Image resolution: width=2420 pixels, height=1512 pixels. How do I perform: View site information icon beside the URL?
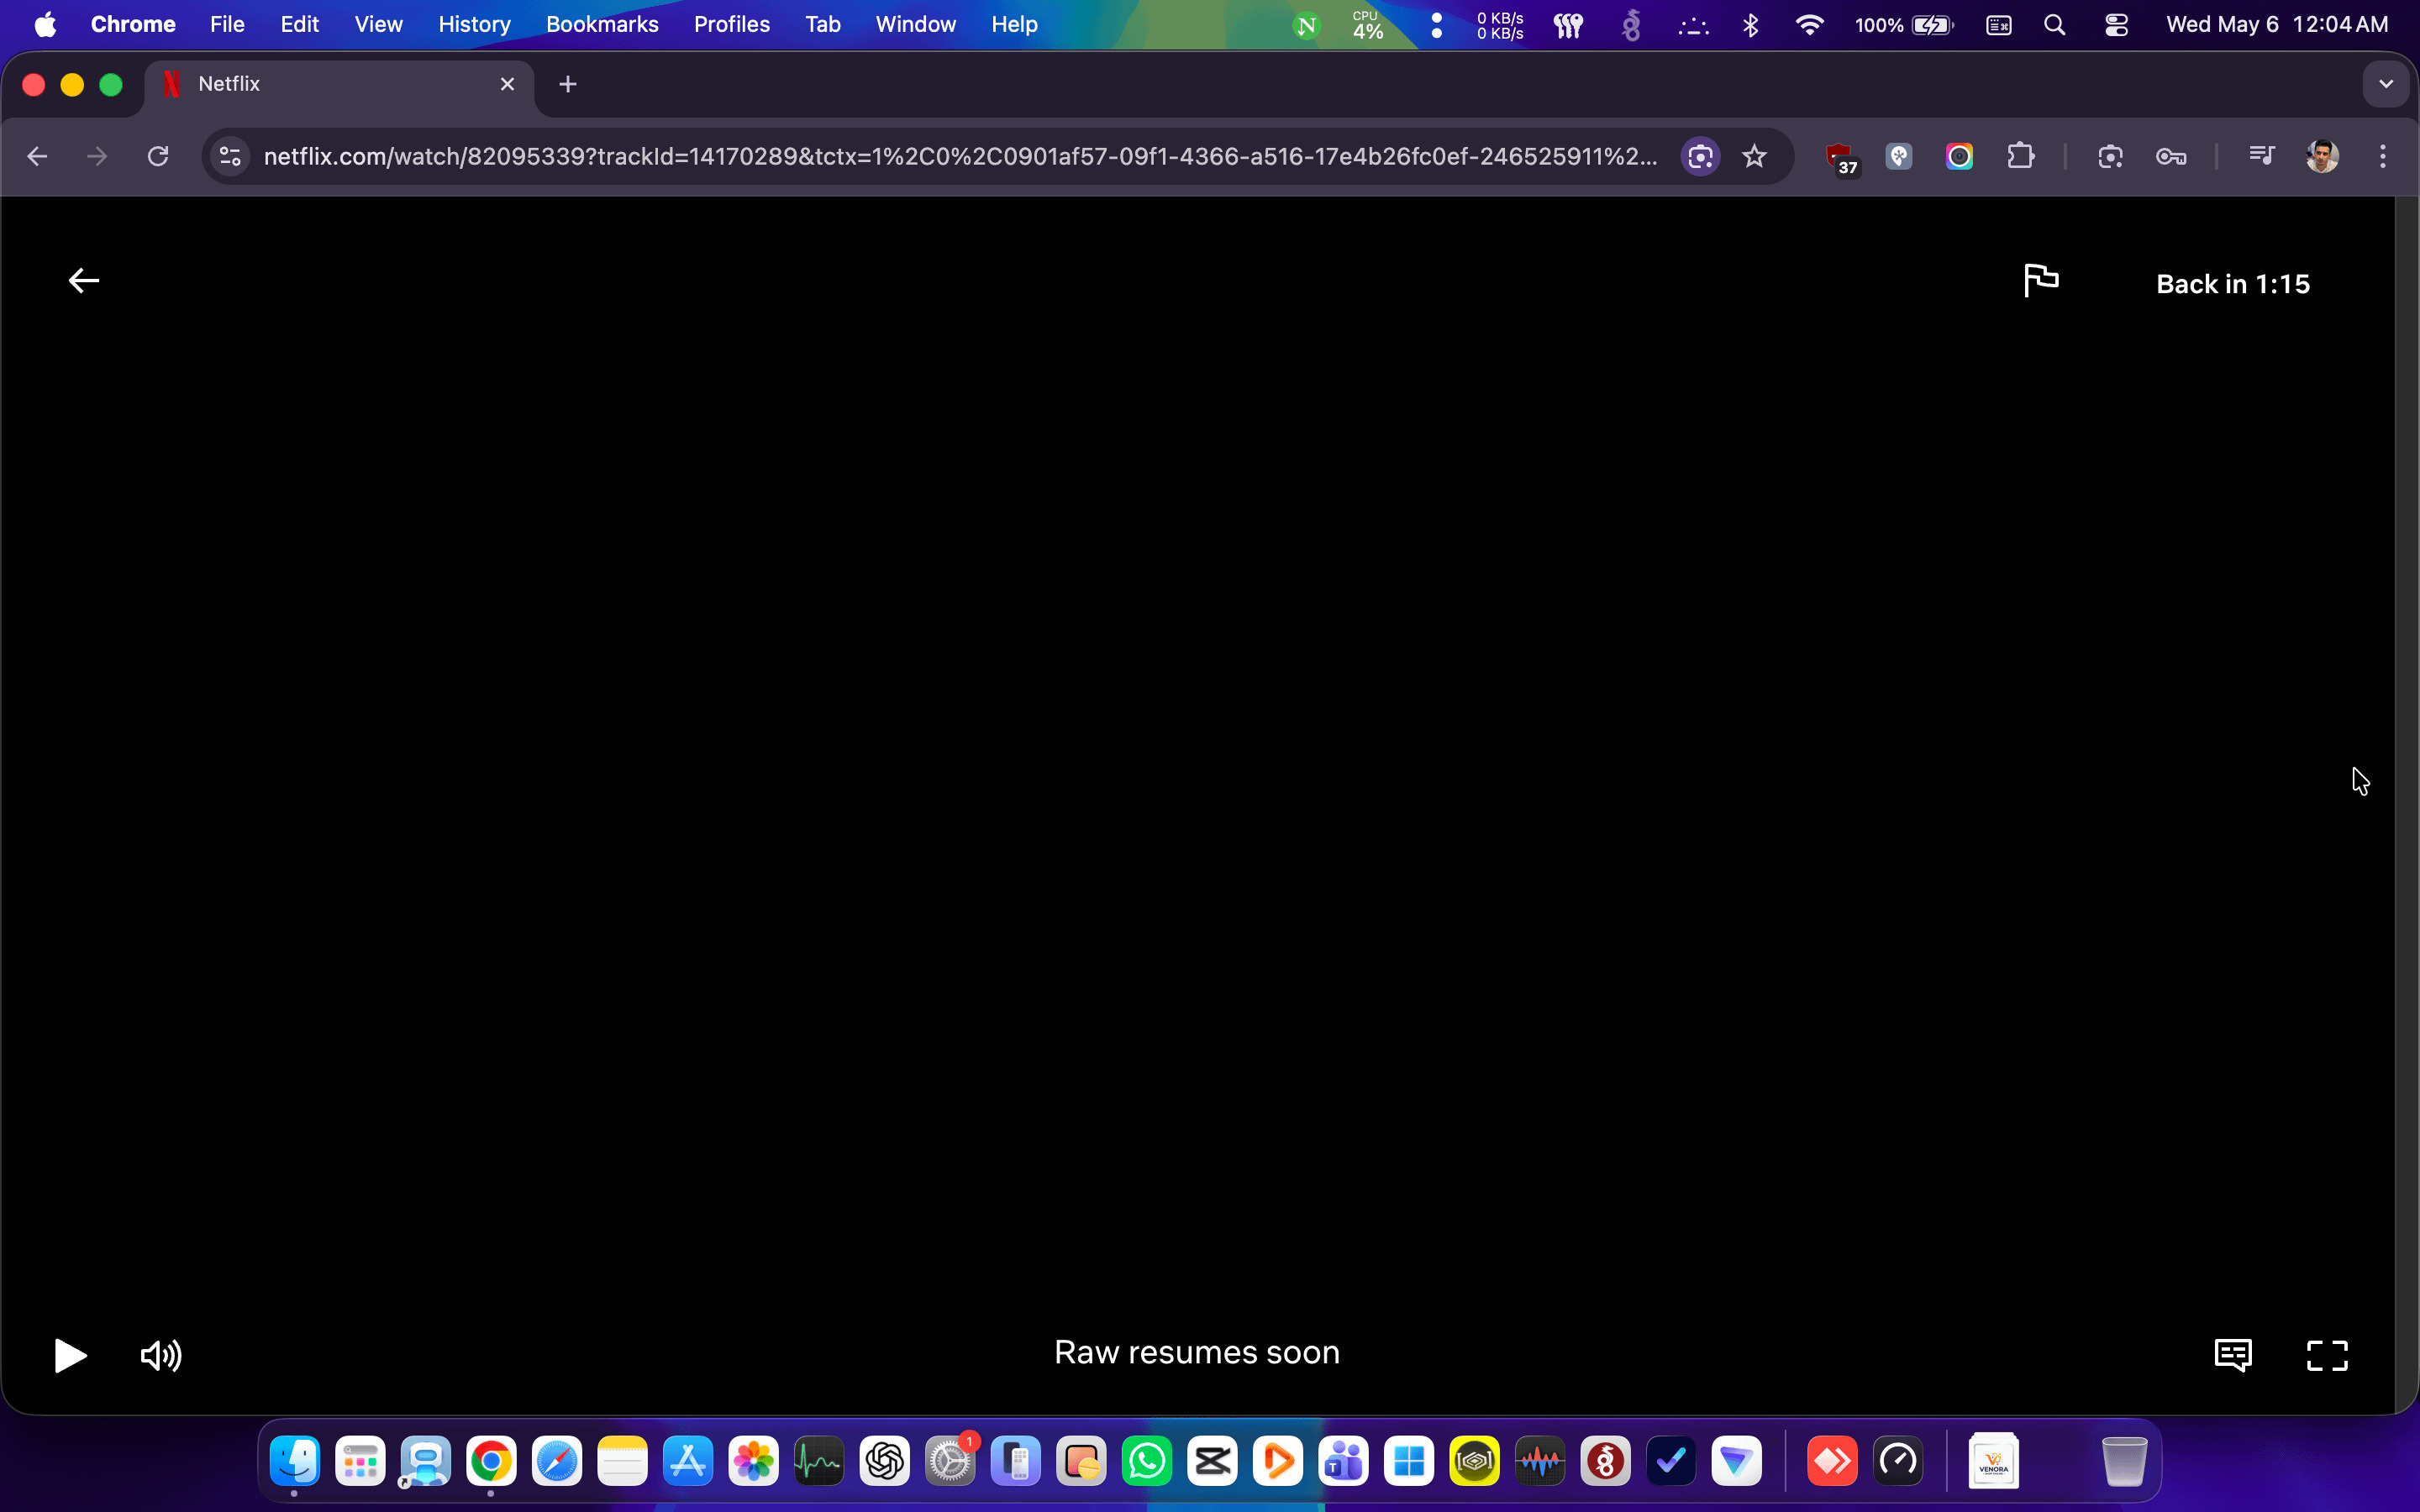tap(231, 156)
